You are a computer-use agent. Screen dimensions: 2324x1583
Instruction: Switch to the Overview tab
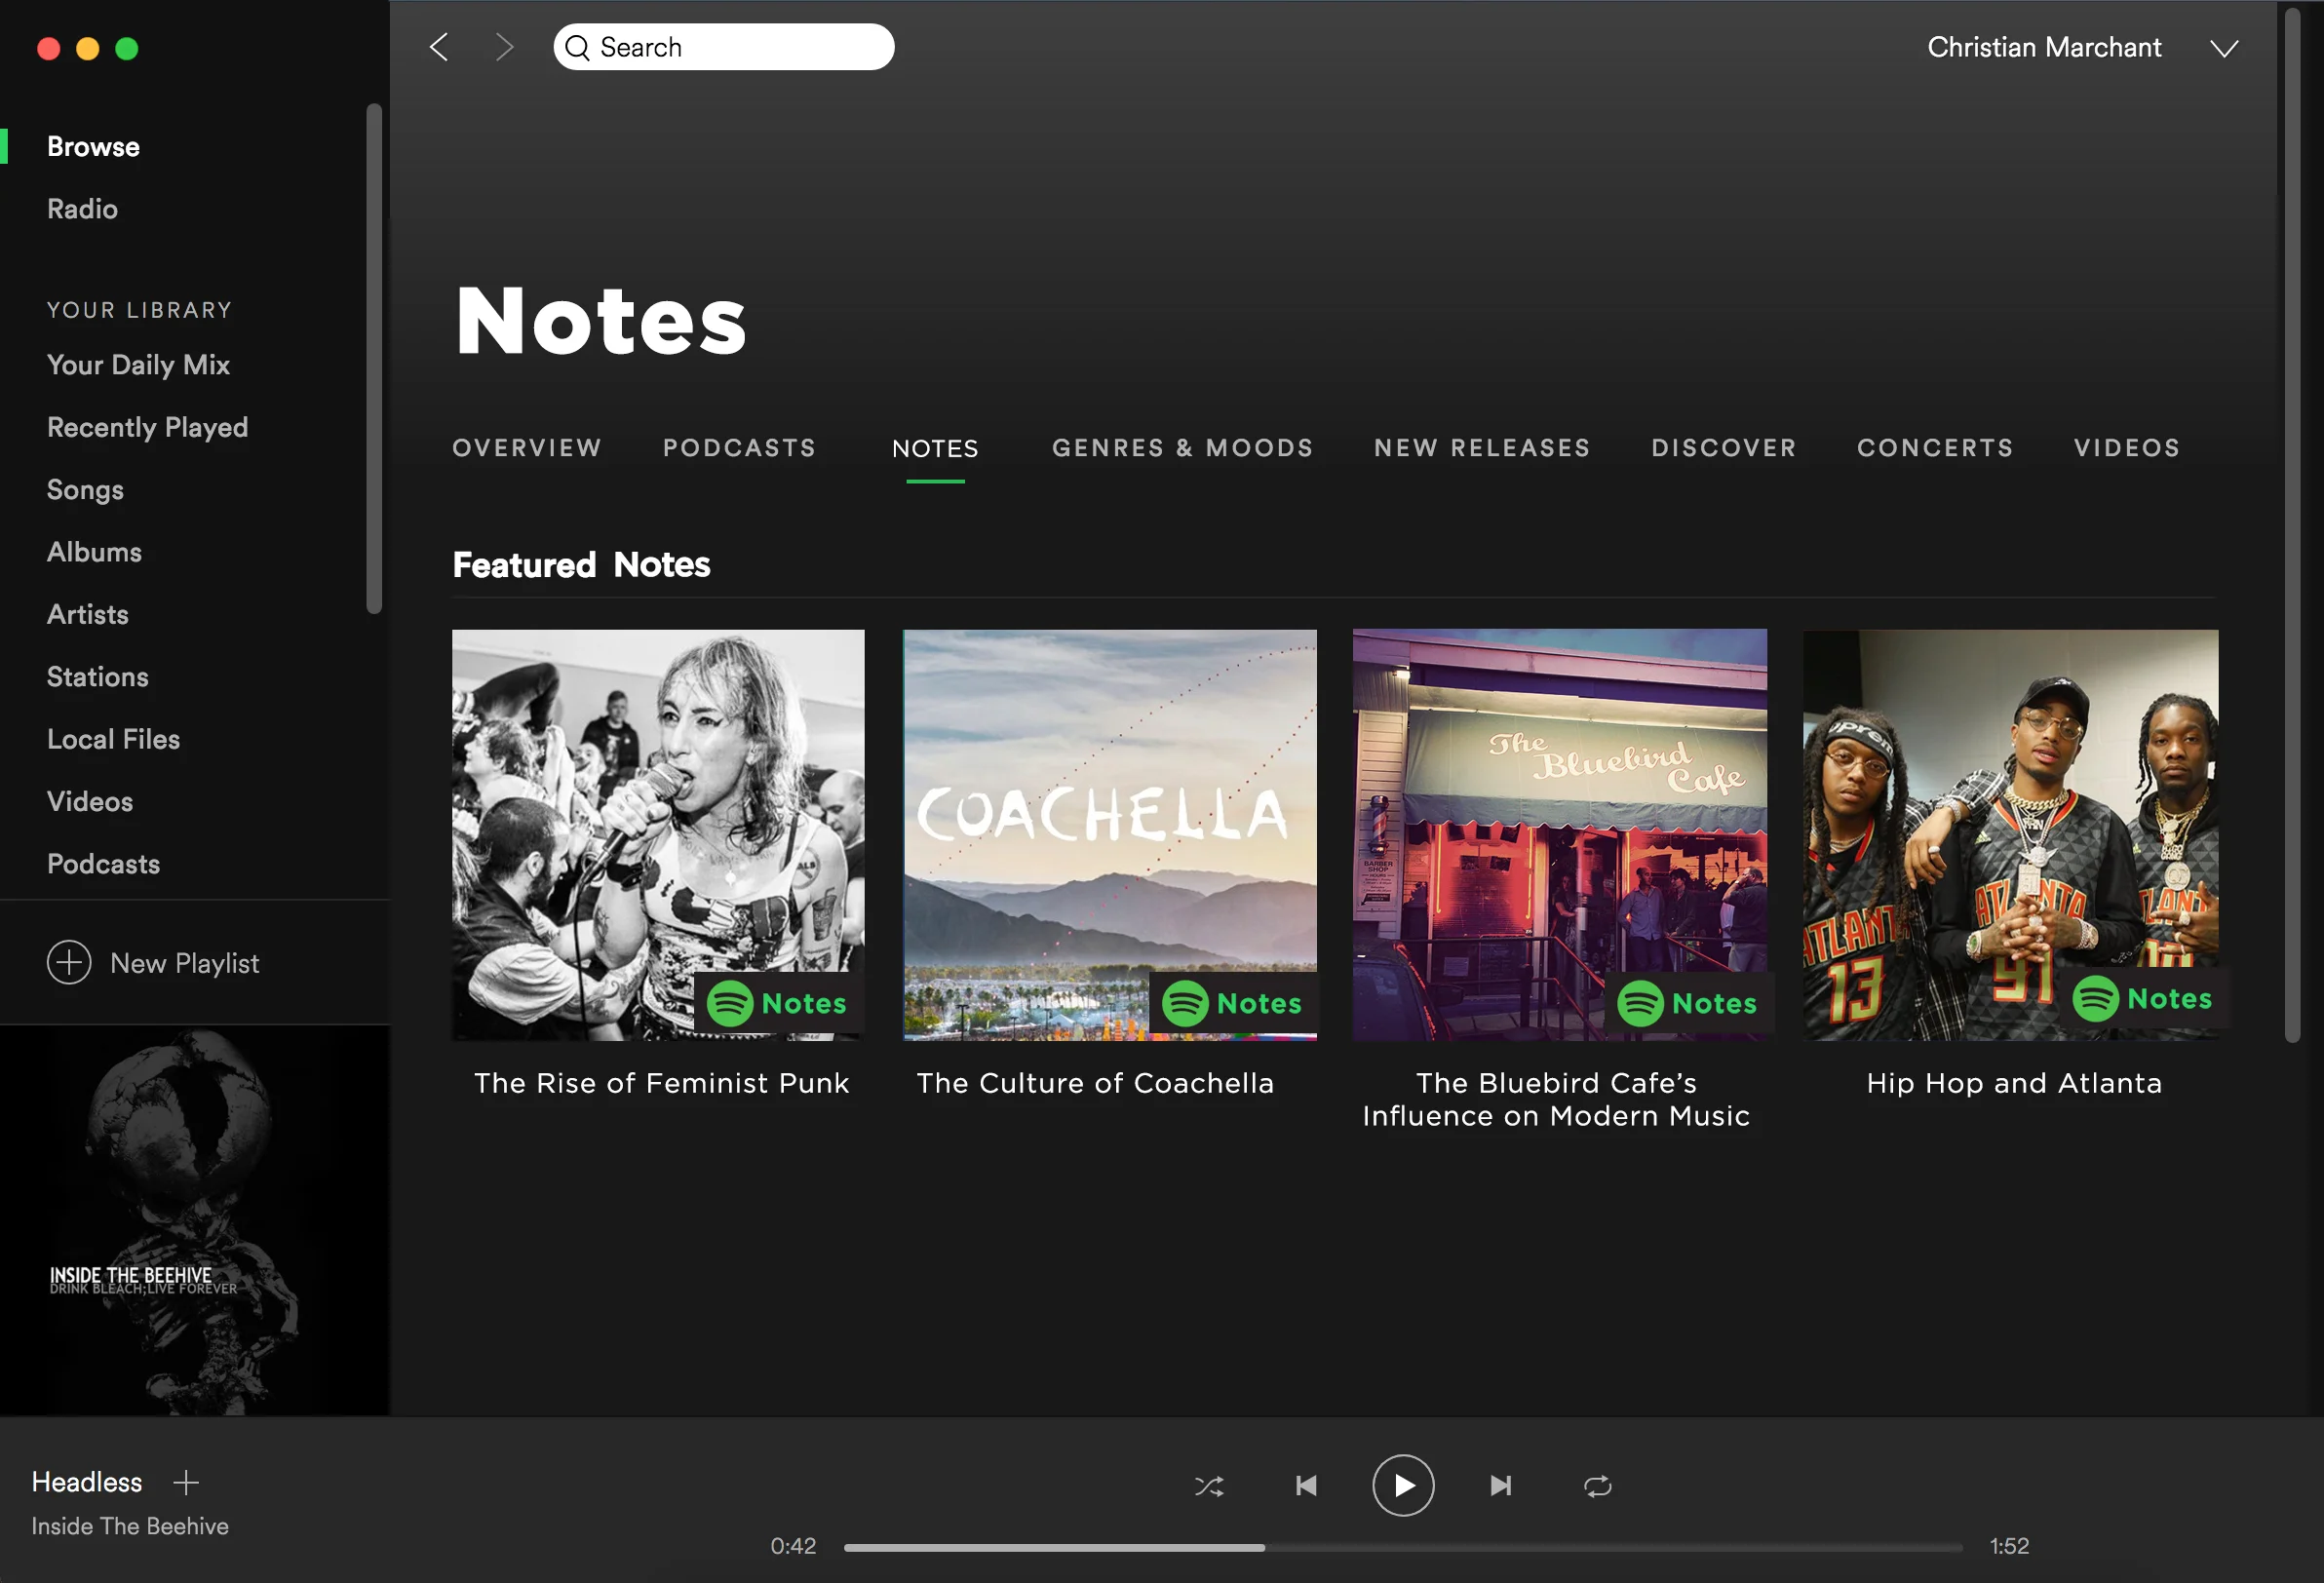pos(527,448)
